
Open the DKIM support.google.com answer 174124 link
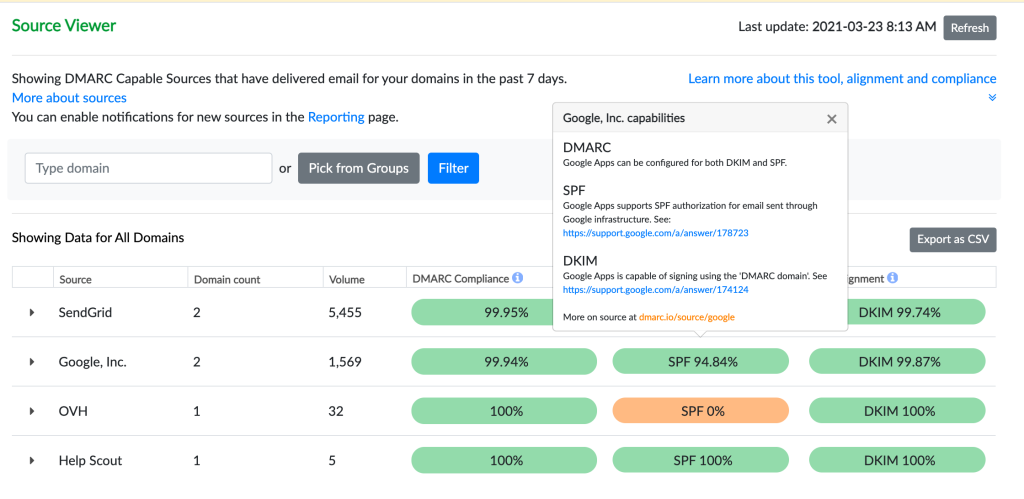point(656,289)
